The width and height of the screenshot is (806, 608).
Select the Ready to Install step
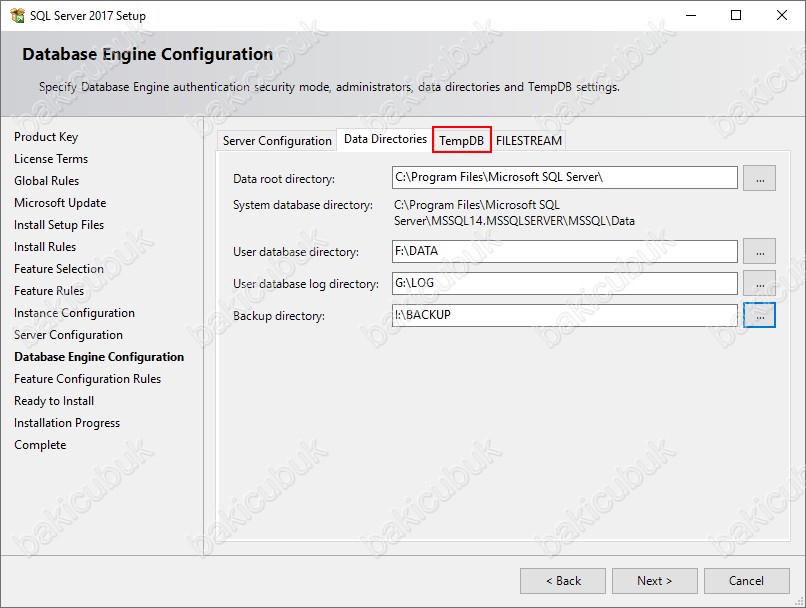(54, 401)
